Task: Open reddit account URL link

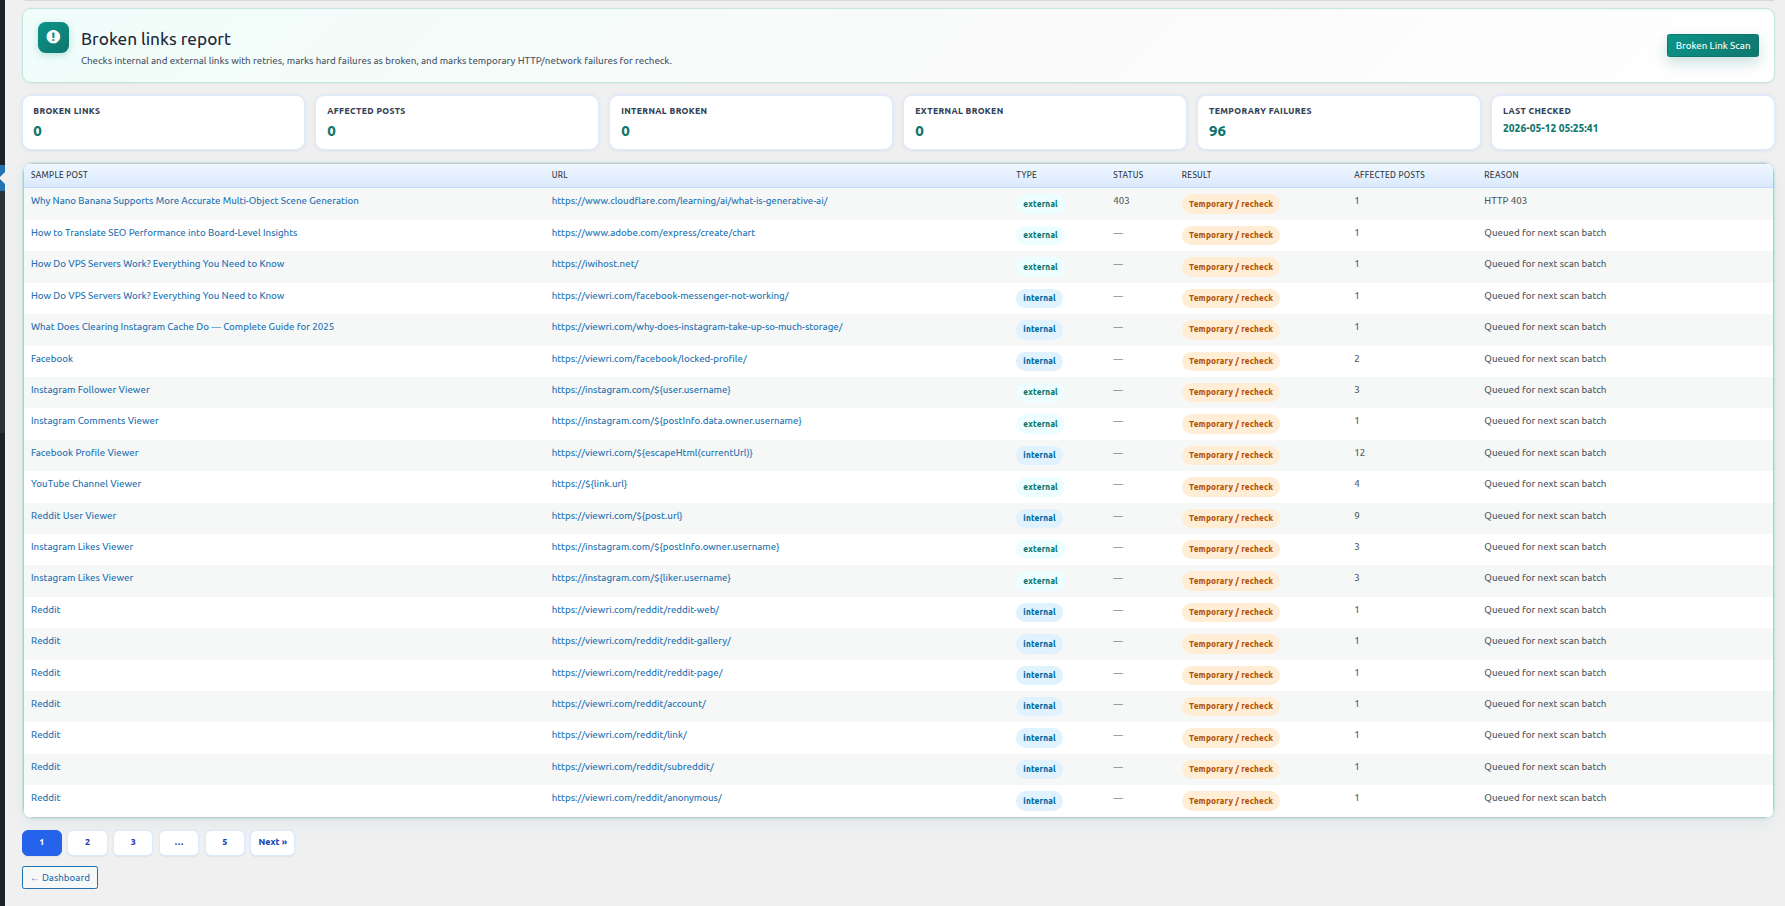Action: pos(628,704)
